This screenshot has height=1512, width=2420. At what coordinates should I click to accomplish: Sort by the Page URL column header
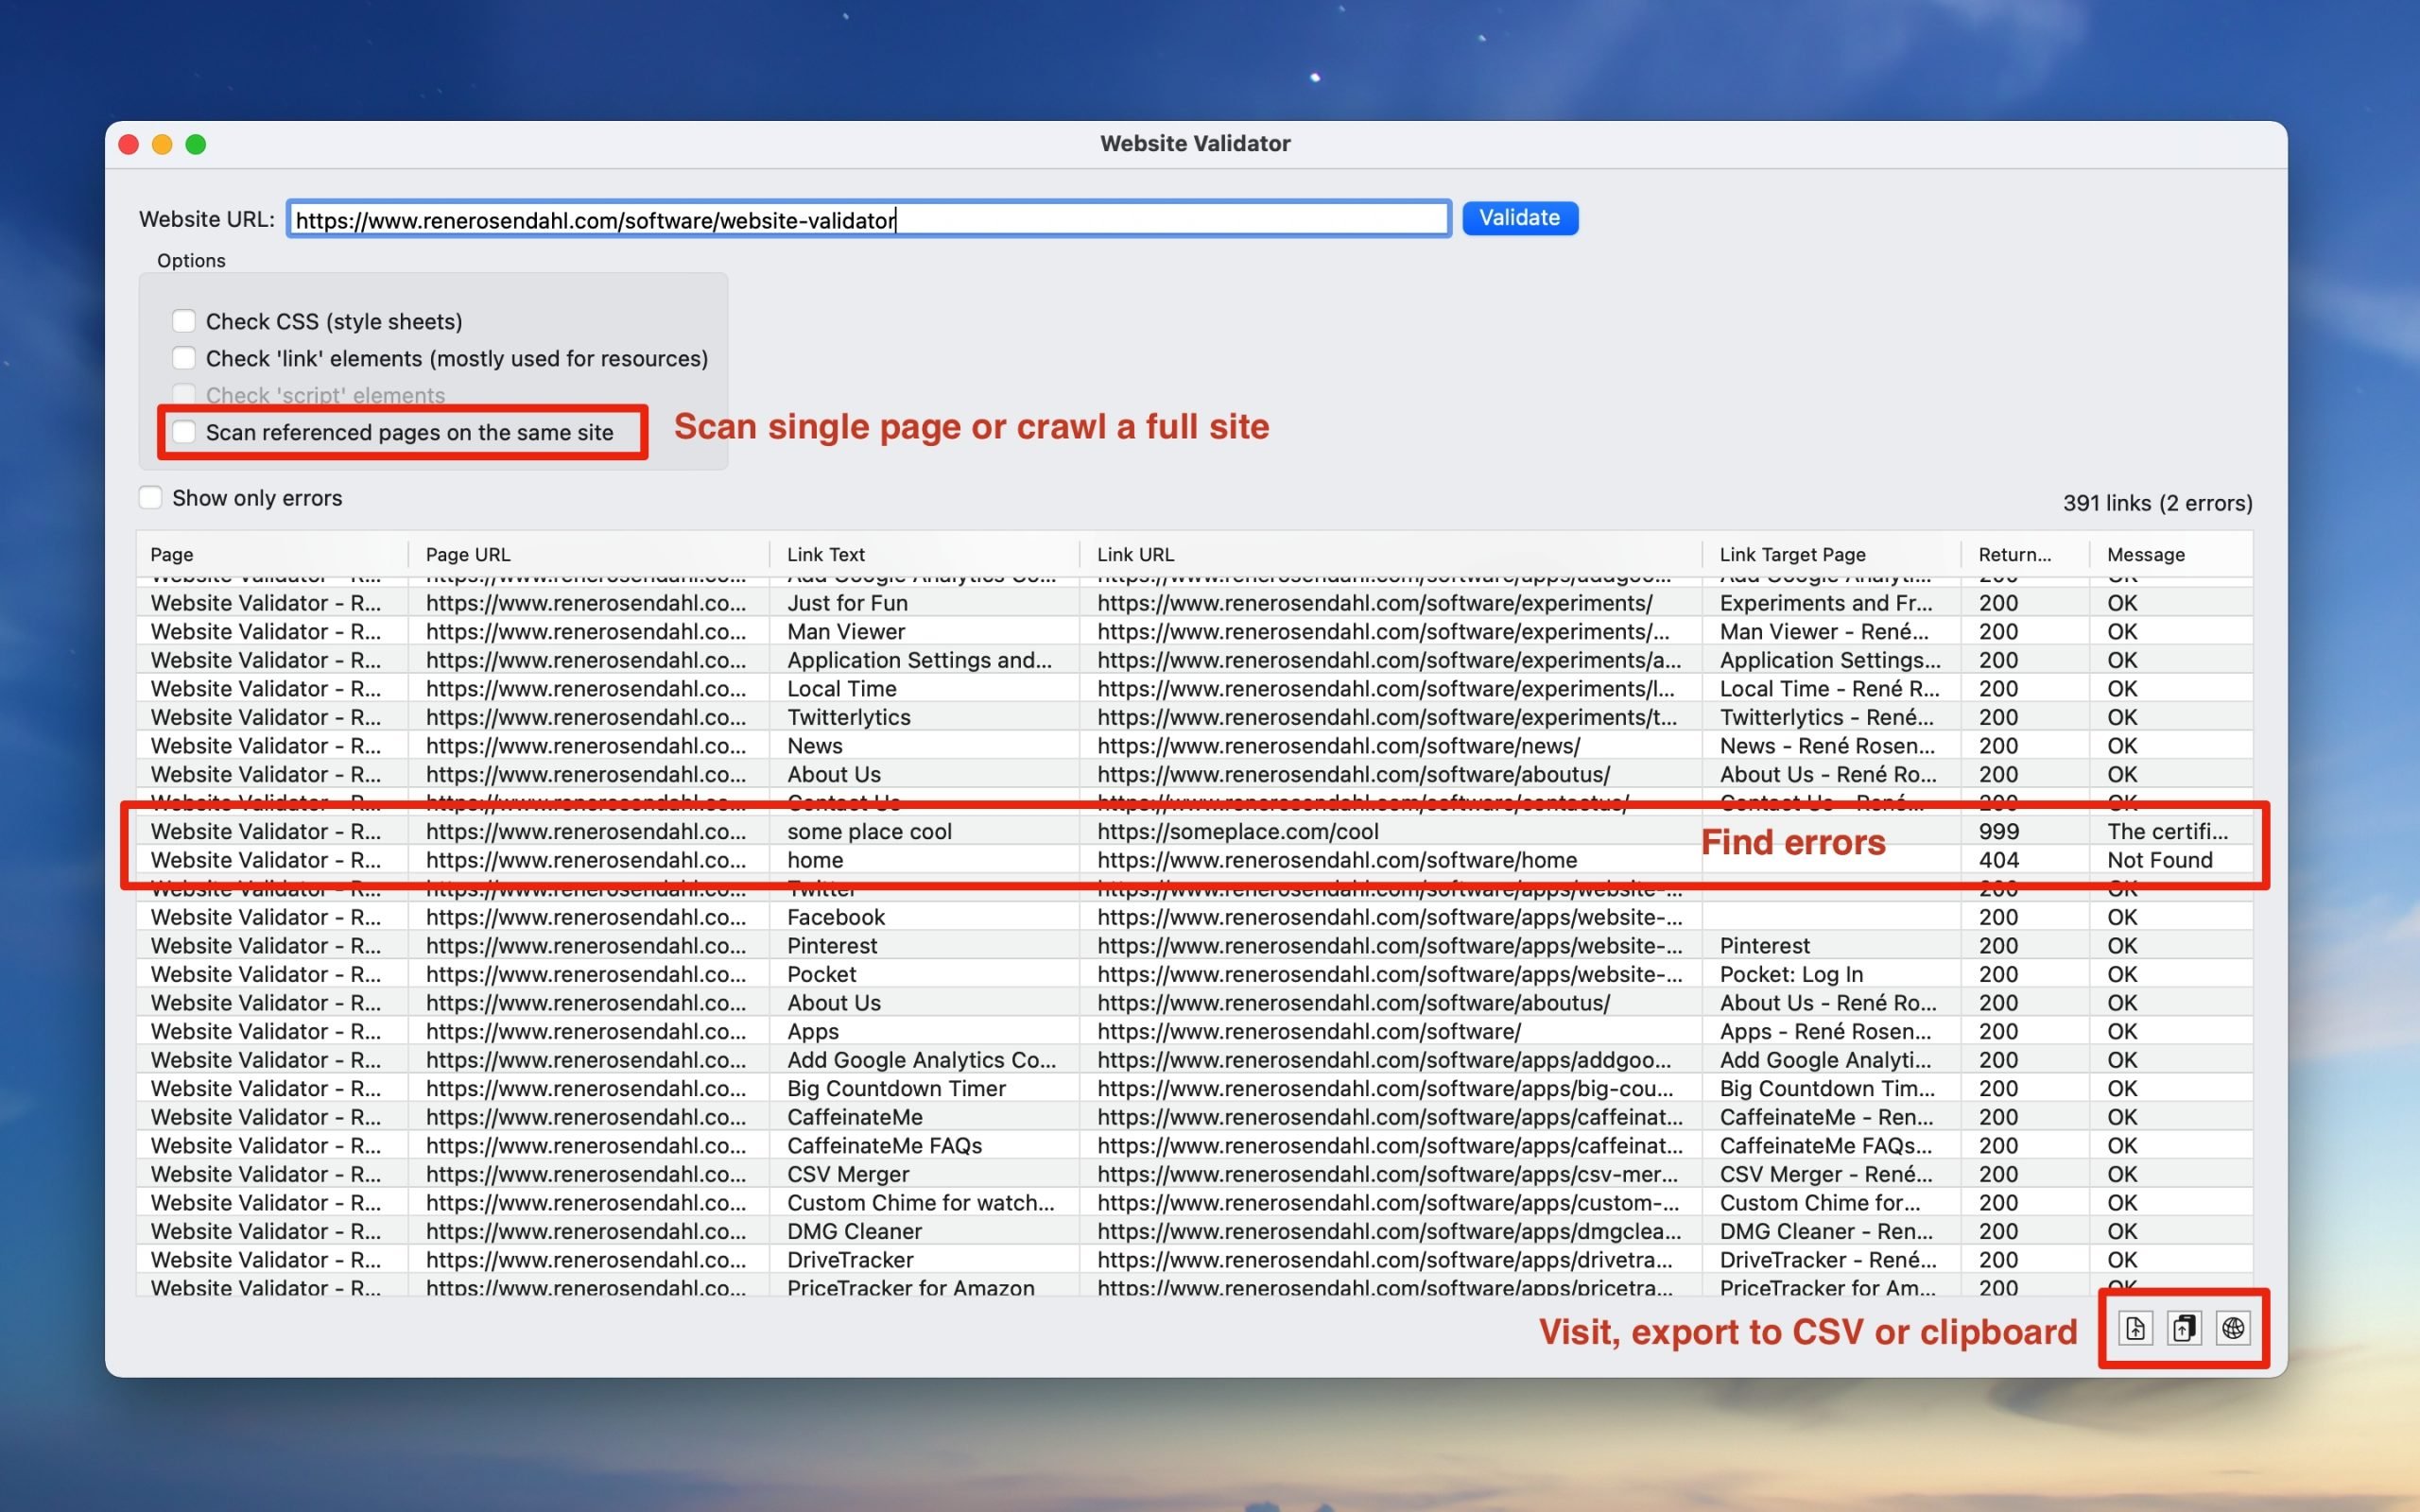click(x=589, y=554)
